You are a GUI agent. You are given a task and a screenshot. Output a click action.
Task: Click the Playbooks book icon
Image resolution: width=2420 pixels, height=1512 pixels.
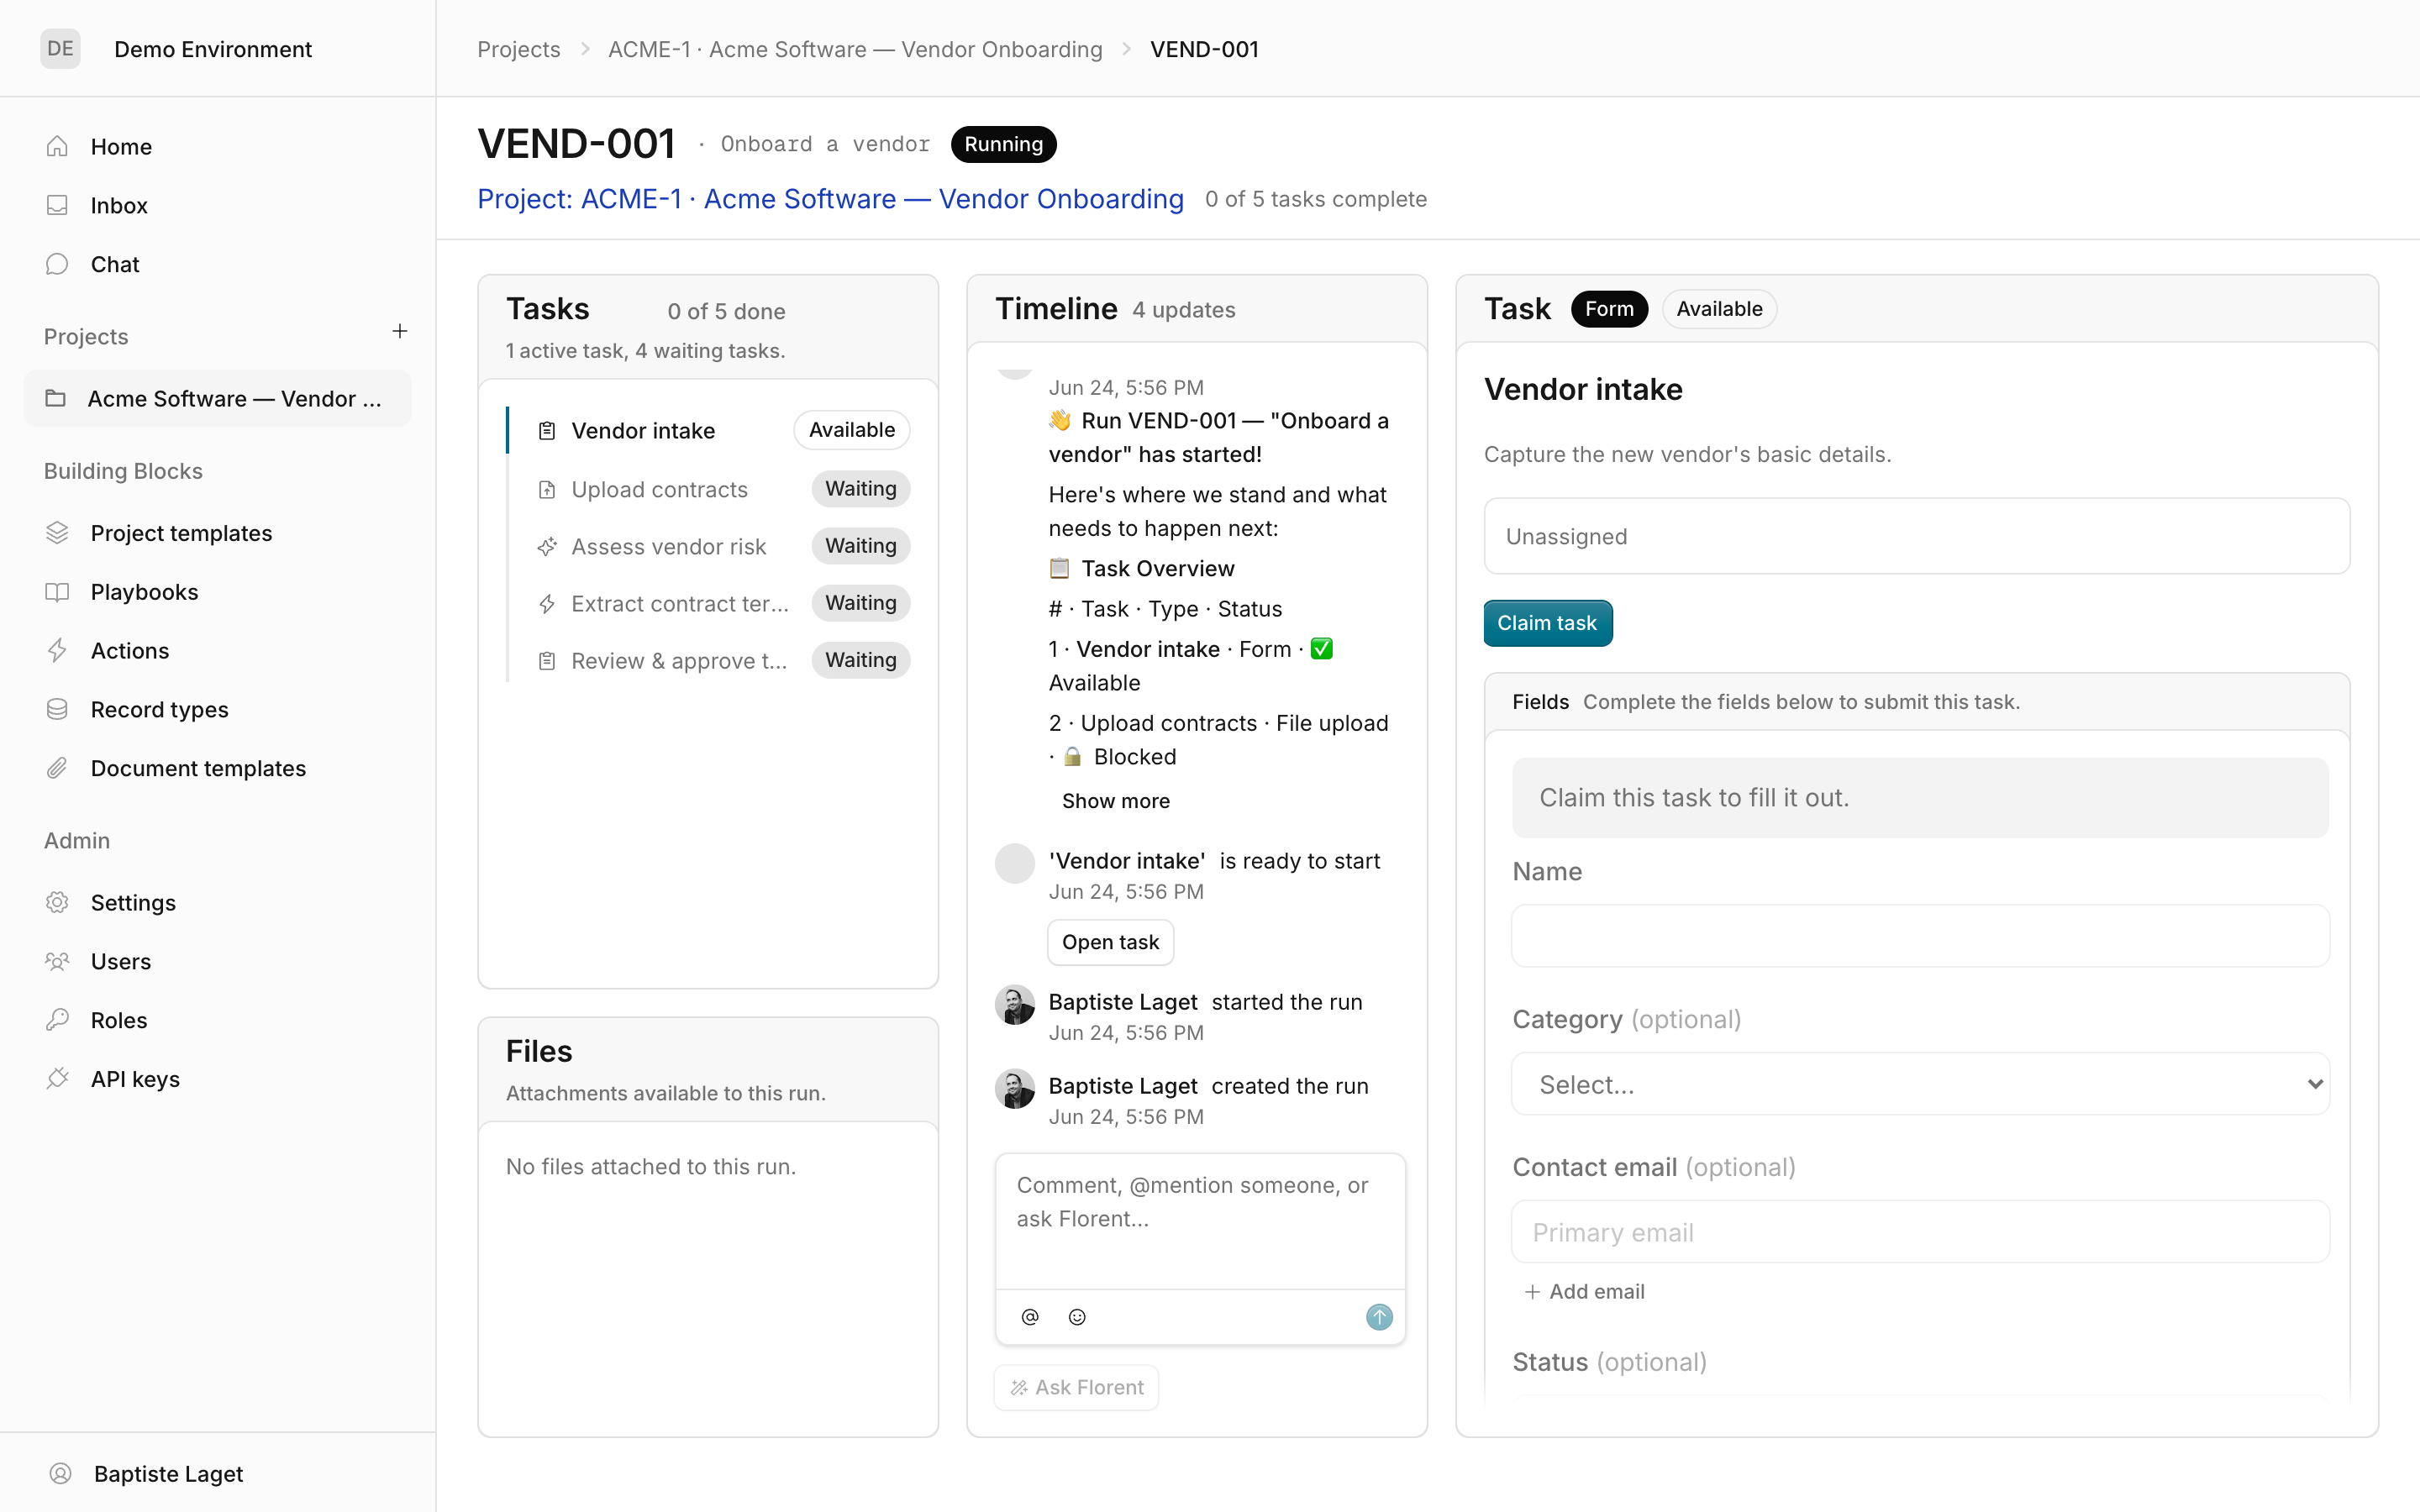(x=57, y=592)
